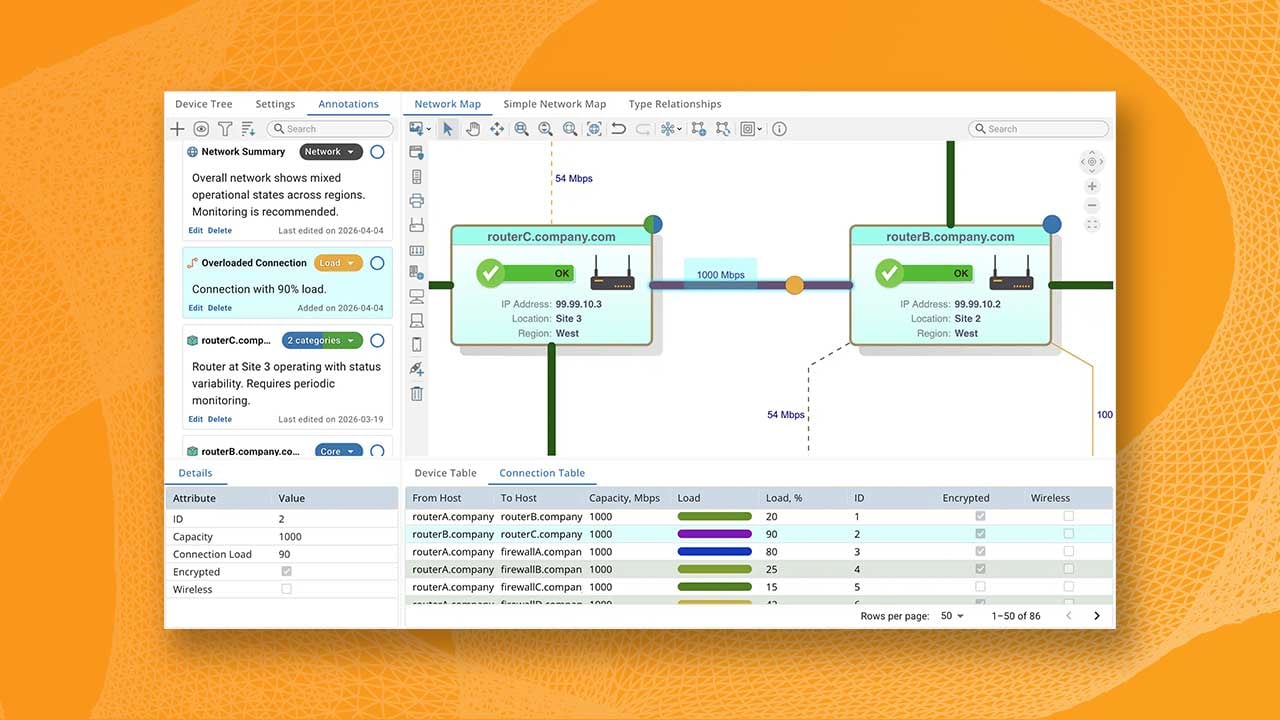The height and width of the screenshot is (720, 1280).
Task: Click the annotations search field
Action: (330, 129)
